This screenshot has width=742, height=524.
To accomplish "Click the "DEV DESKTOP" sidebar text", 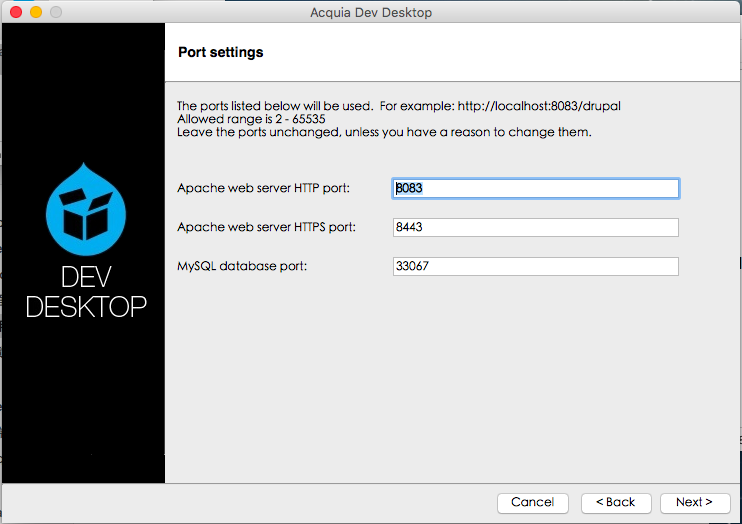I will click(86, 292).
